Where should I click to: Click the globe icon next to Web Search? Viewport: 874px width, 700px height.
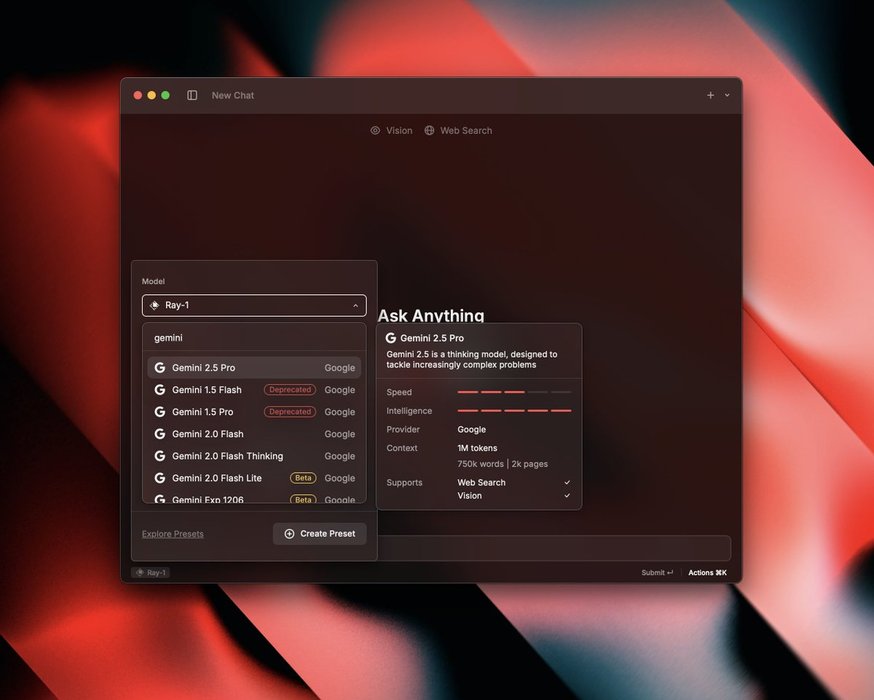tap(429, 130)
